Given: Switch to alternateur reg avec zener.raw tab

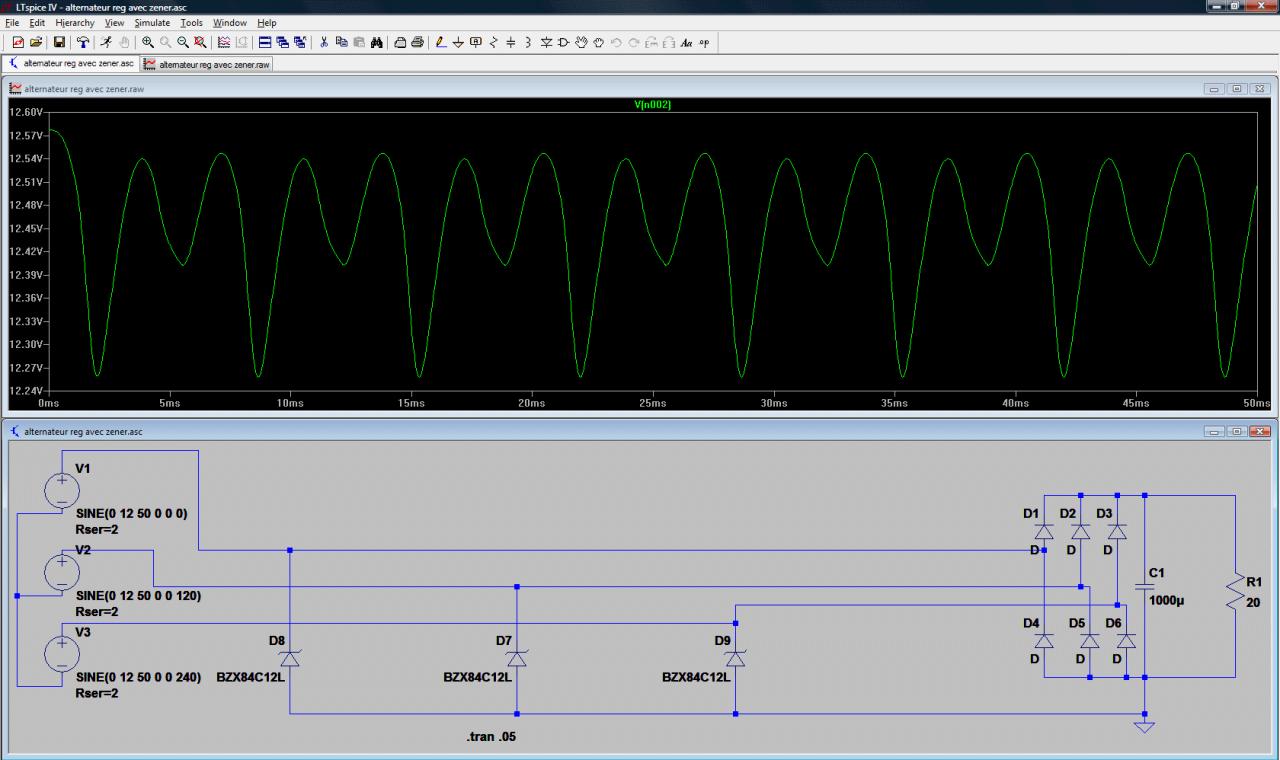Looking at the screenshot, I should (x=207, y=64).
